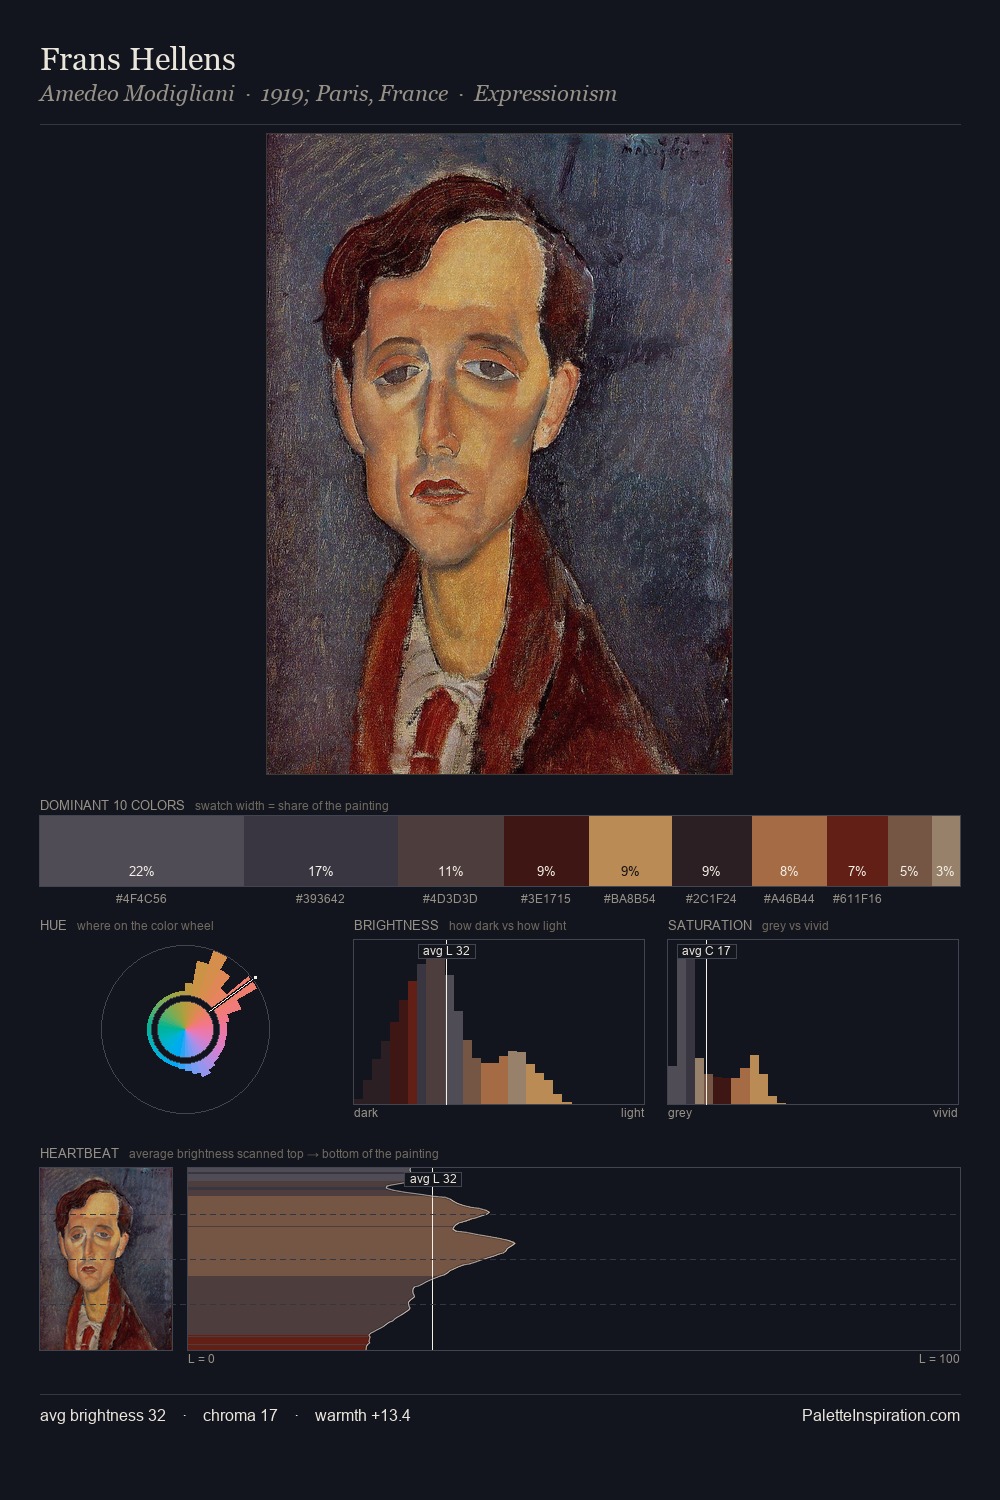Click the 'dark' axis label
1000x1500 pixels.
point(366,1112)
